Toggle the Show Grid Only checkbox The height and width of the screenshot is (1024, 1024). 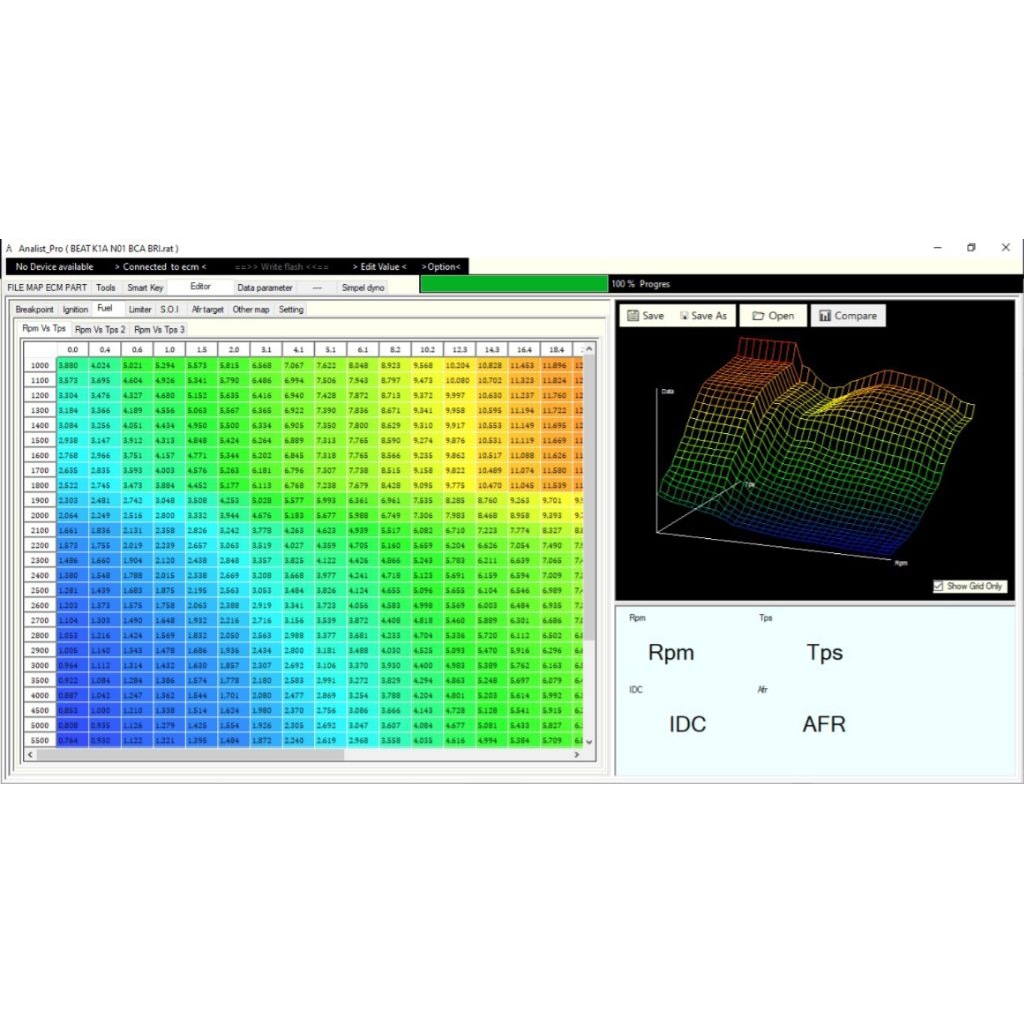pos(938,587)
